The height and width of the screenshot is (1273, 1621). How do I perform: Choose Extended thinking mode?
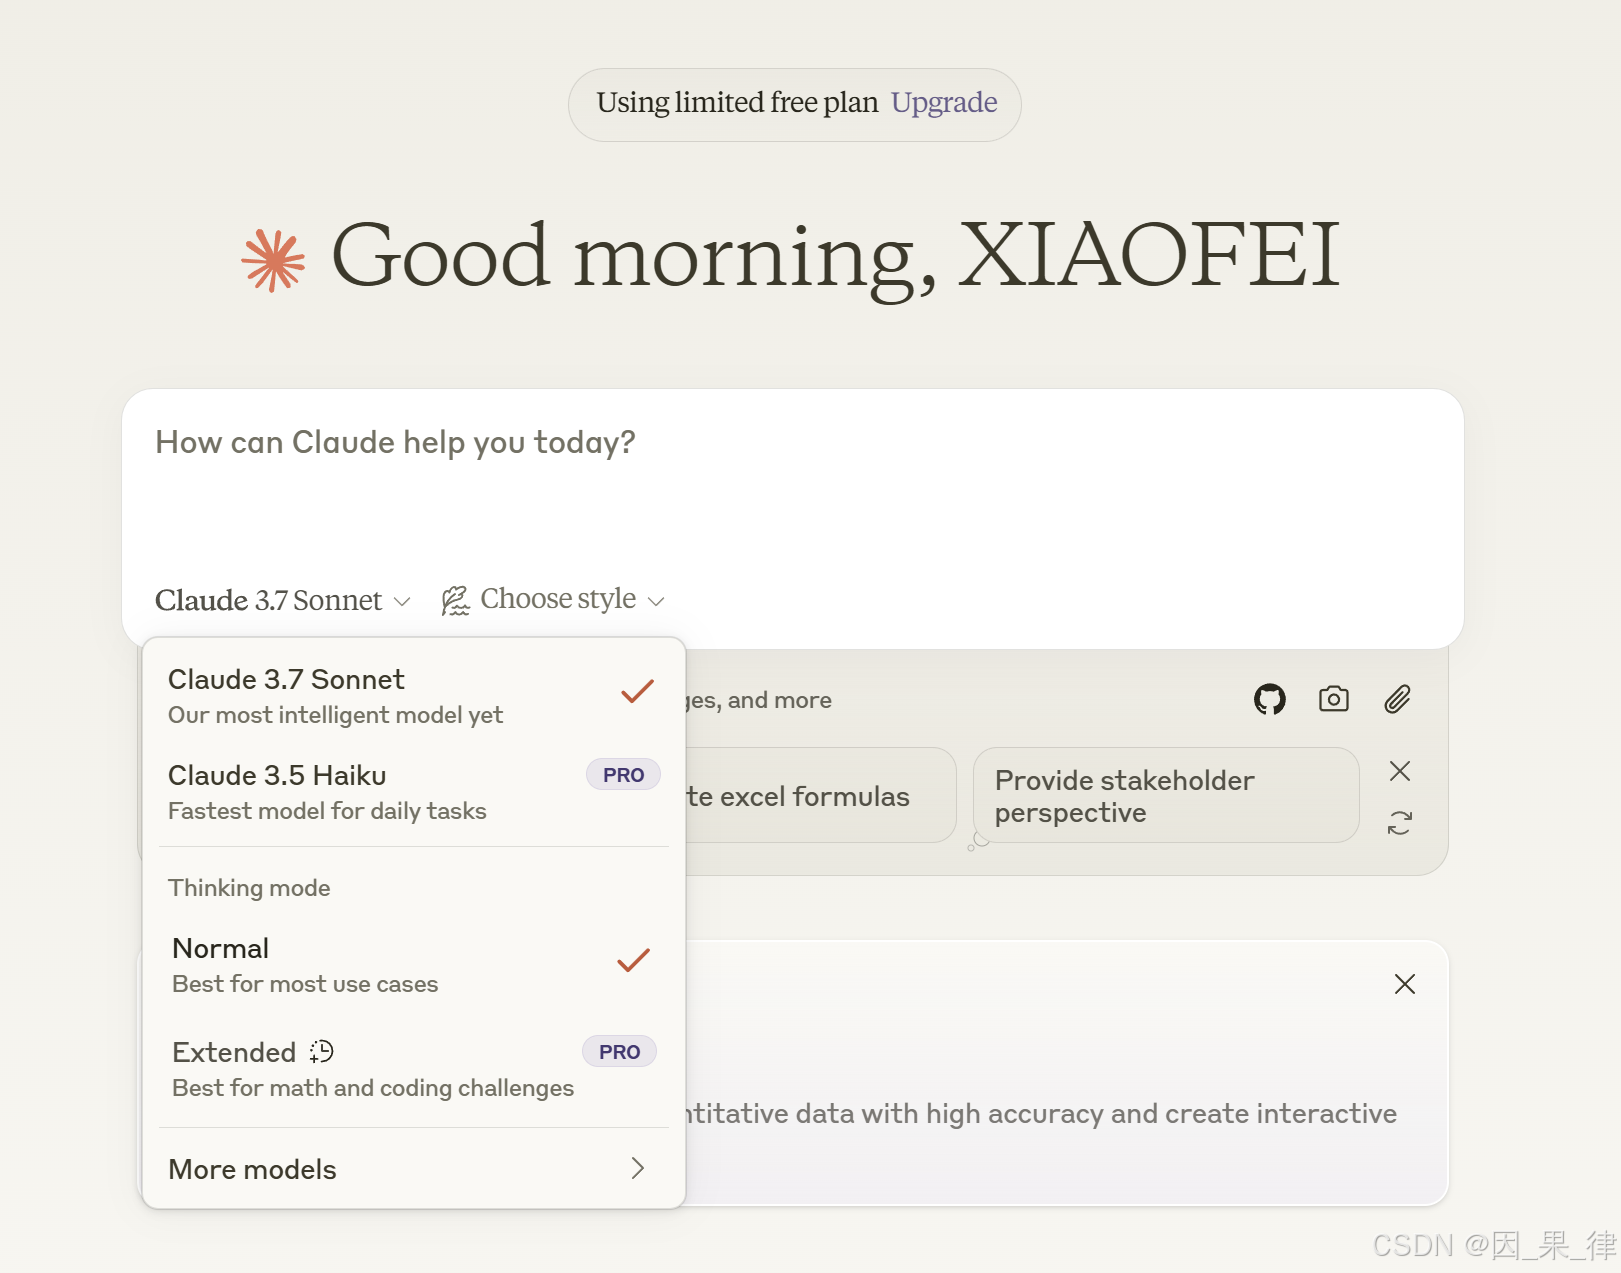[413, 1069]
